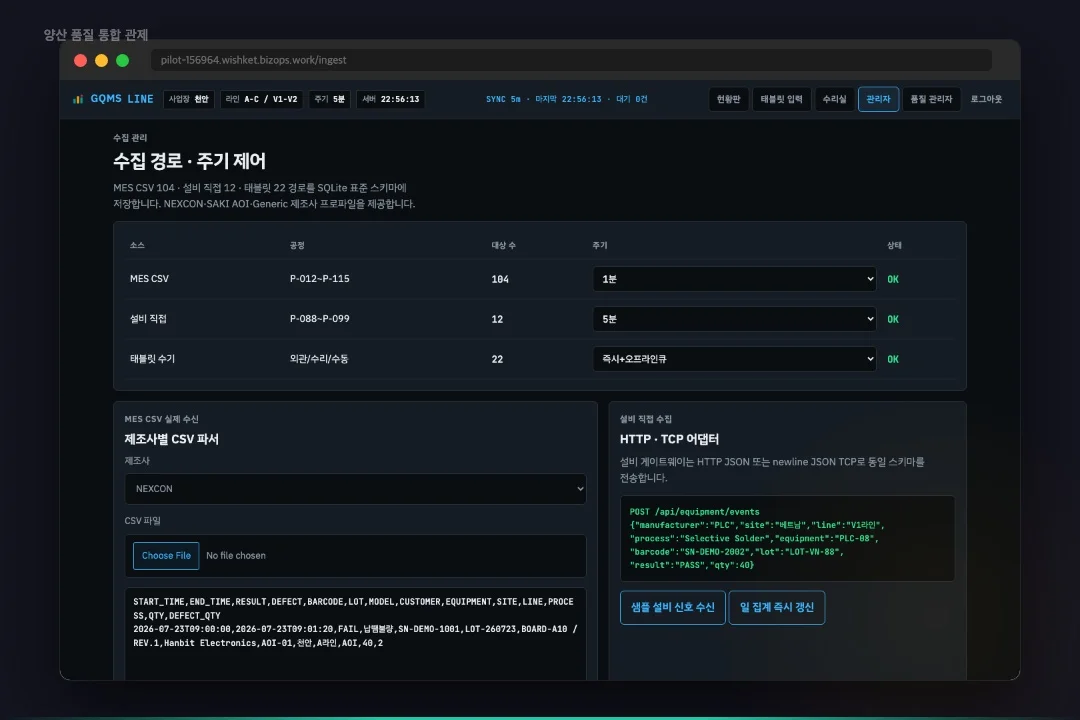
Task: Click the GQMS LINE bar-chart logo icon
Action: pos(78,99)
